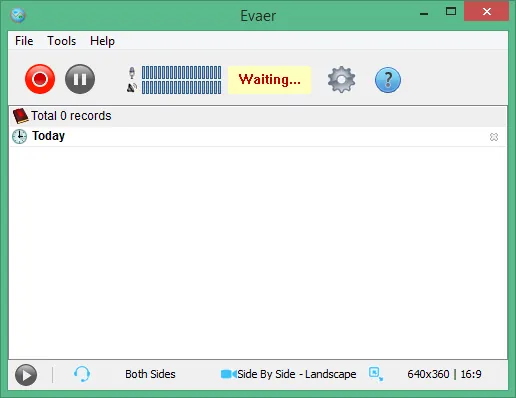Click the blue video camera icon
The image size is (516, 398).
[229, 374]
